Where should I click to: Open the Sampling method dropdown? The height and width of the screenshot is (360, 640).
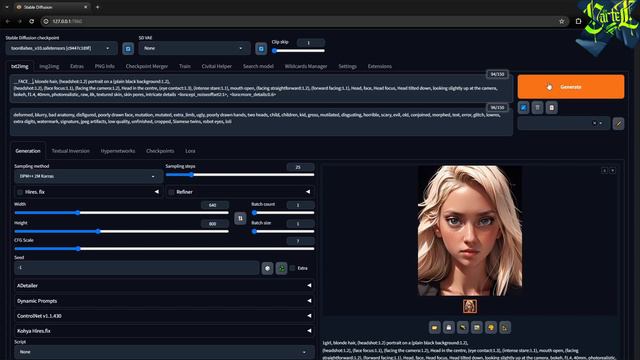88,176
